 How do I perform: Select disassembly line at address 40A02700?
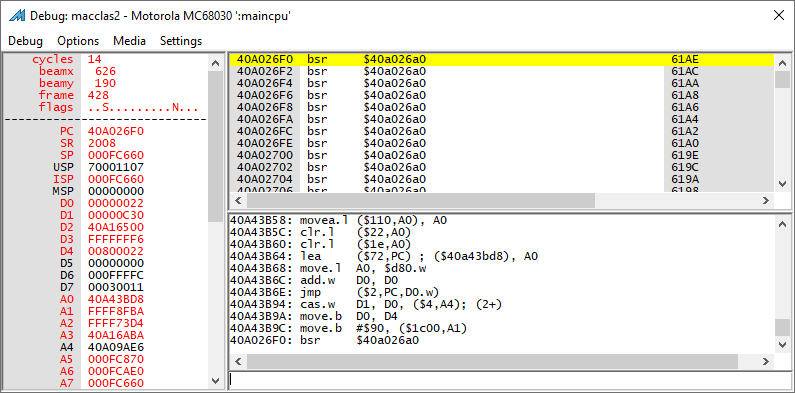502,155
